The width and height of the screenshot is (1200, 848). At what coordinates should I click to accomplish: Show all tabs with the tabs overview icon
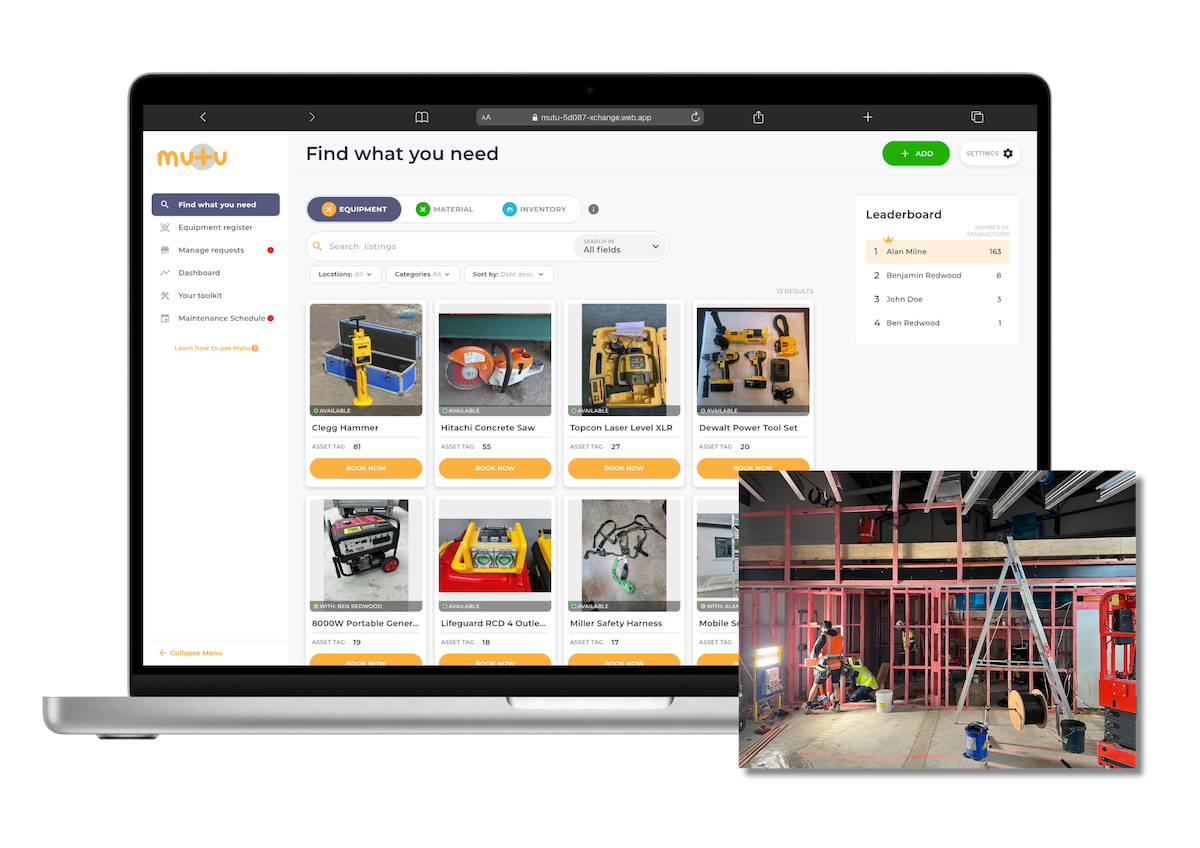point(977,117)
